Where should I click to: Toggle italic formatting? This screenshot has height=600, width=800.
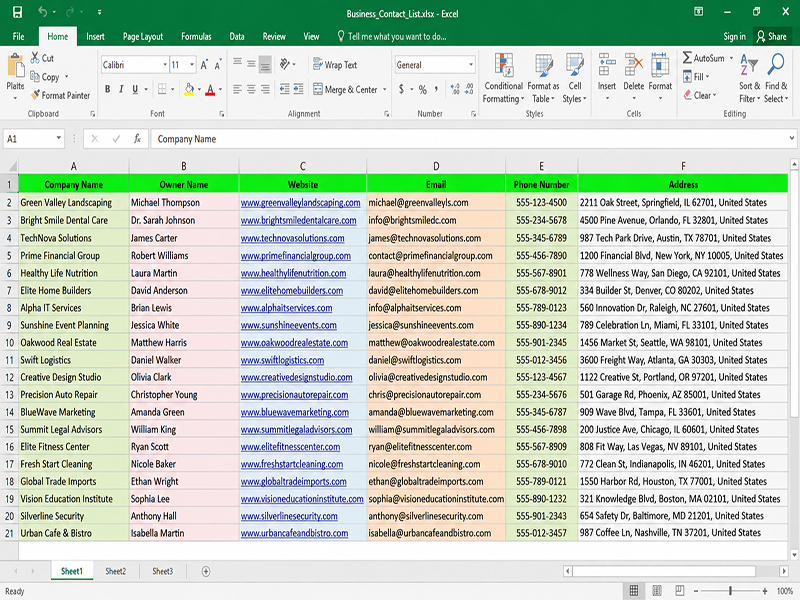[121, 89]
